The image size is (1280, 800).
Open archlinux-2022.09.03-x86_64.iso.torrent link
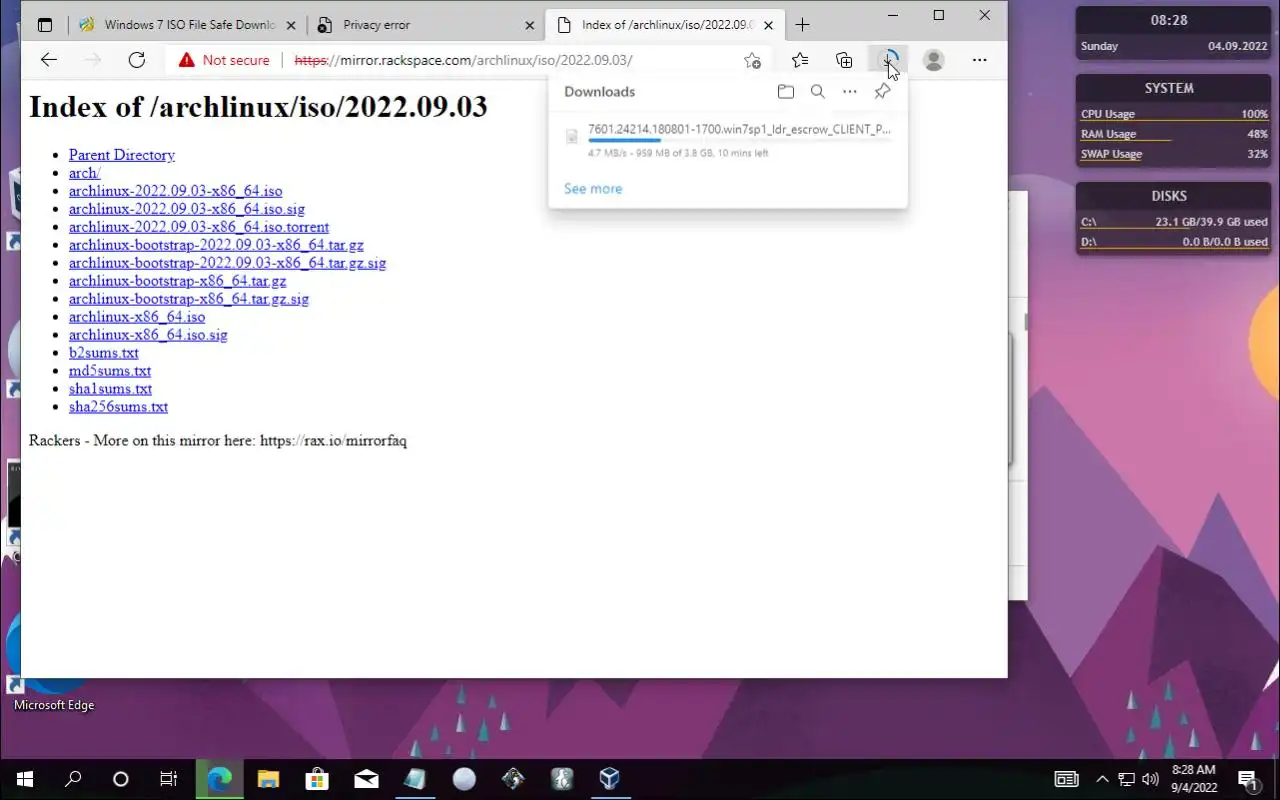(x=199, y=227)
